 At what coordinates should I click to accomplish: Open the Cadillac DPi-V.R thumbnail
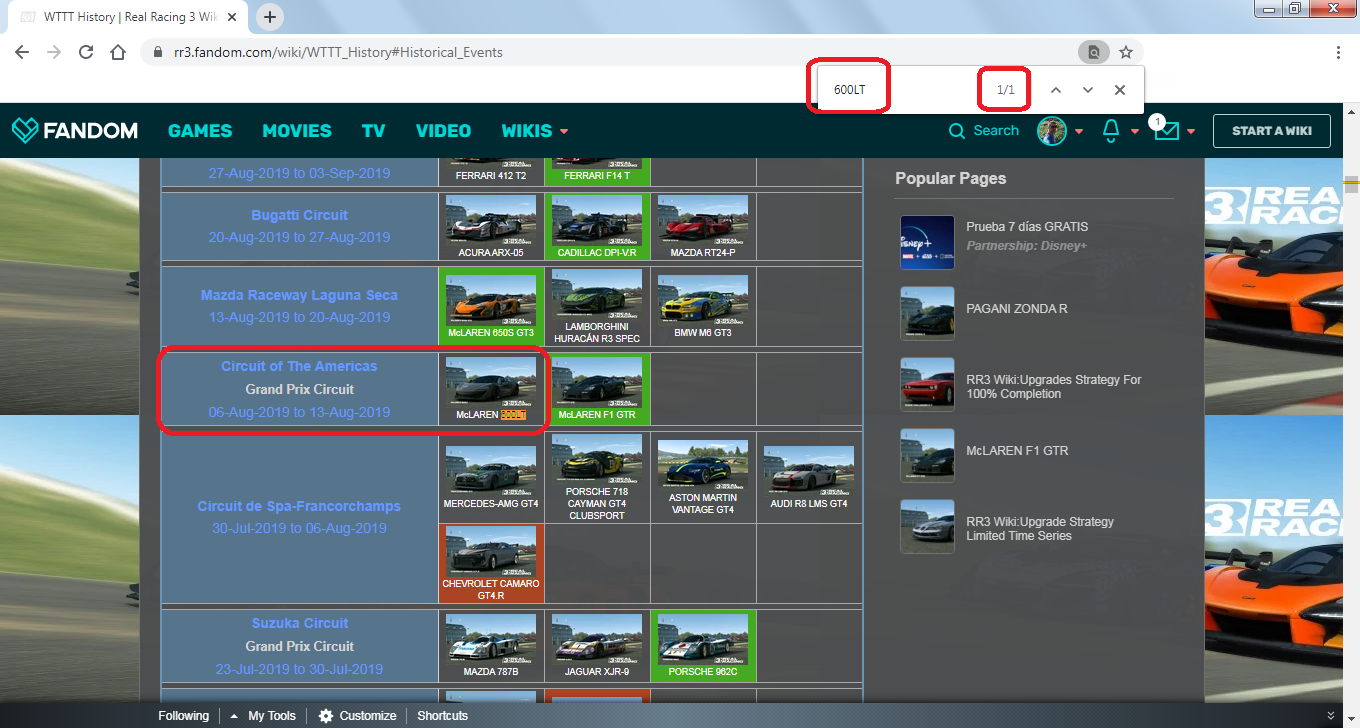coord(597,220)
